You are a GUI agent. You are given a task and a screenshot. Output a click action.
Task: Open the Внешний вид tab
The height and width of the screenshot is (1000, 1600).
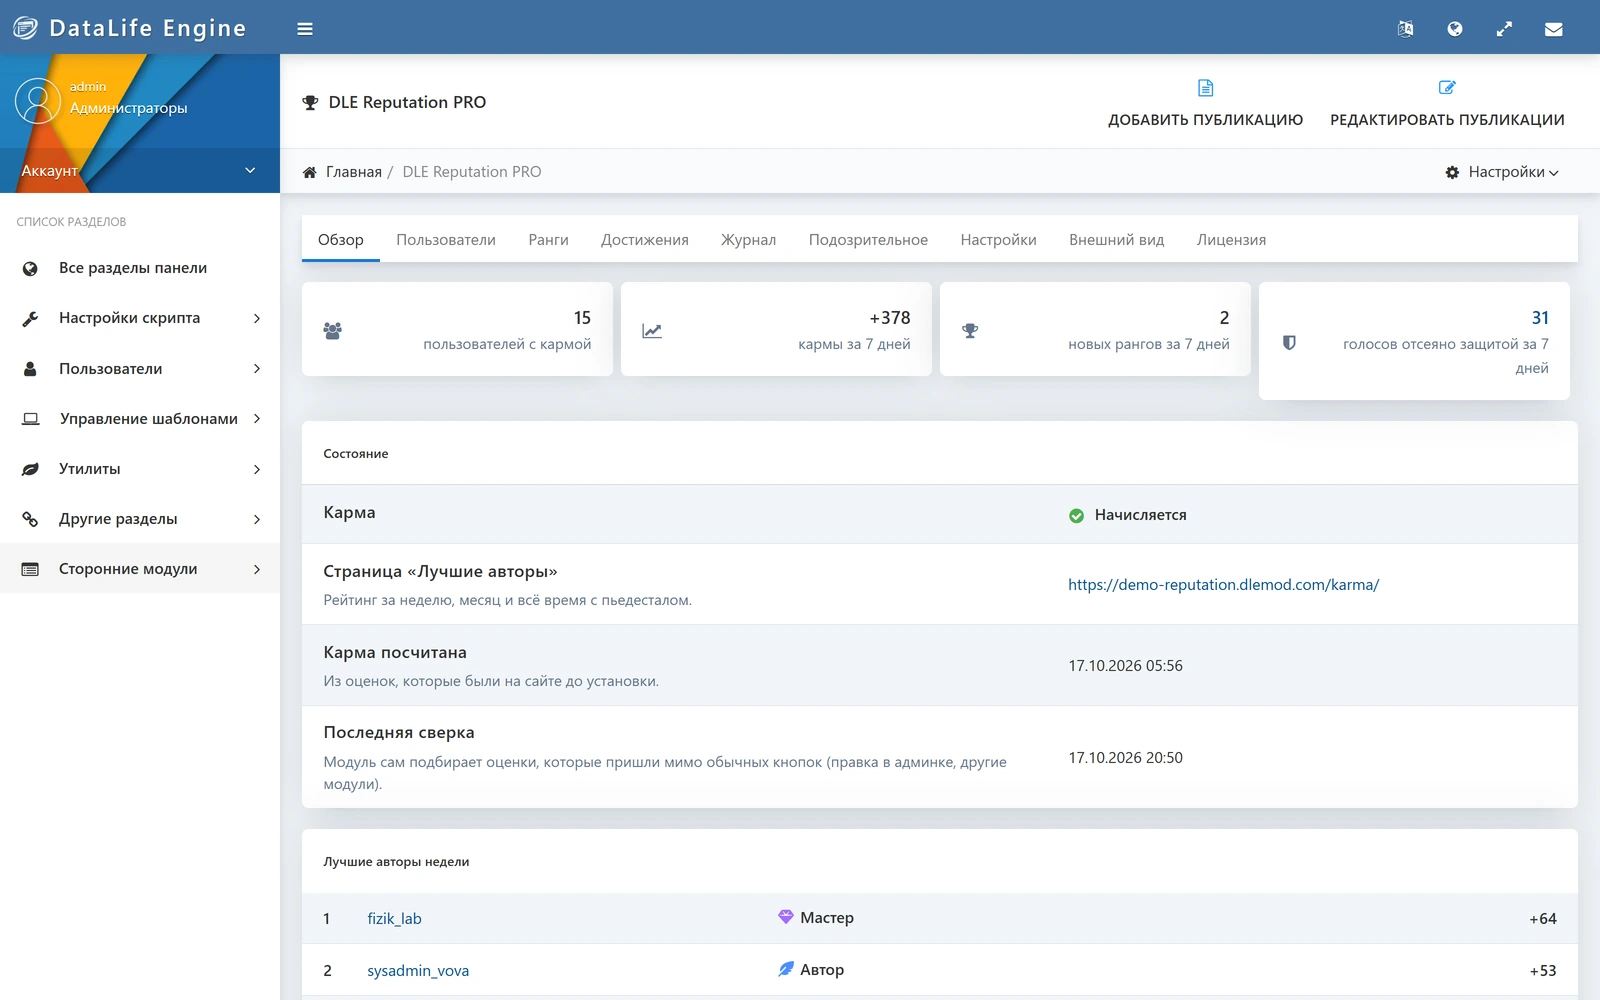pos(1117,240)
